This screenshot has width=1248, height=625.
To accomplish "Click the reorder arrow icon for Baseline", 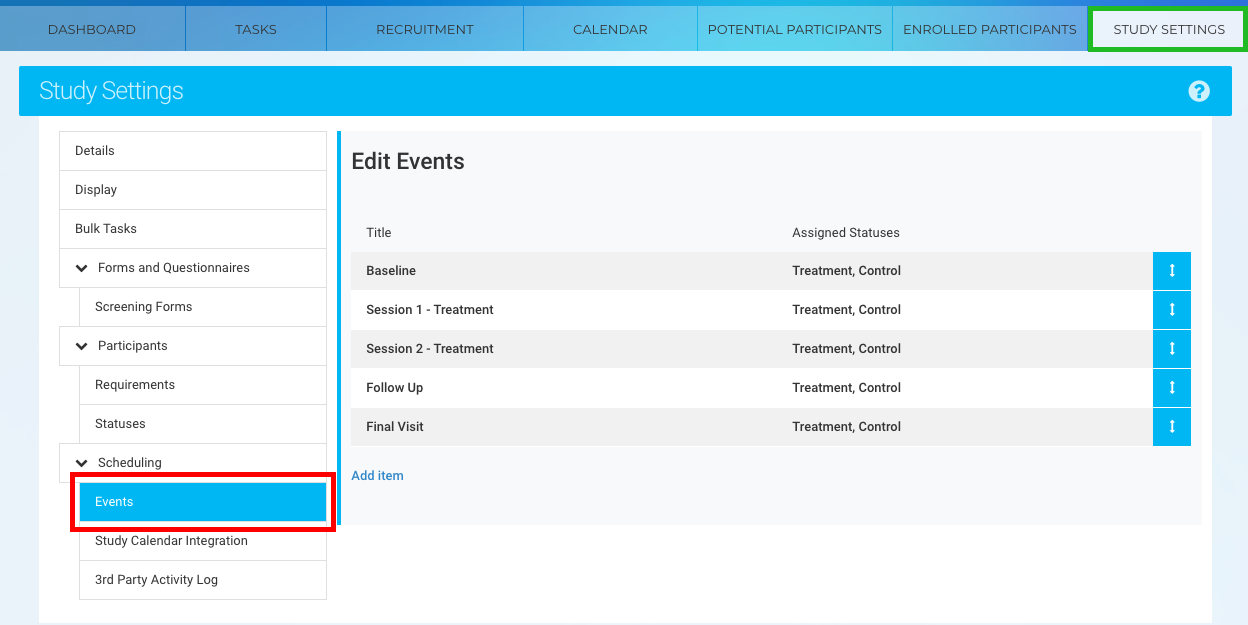I will pyautogui.click(x=1171, y=271).
